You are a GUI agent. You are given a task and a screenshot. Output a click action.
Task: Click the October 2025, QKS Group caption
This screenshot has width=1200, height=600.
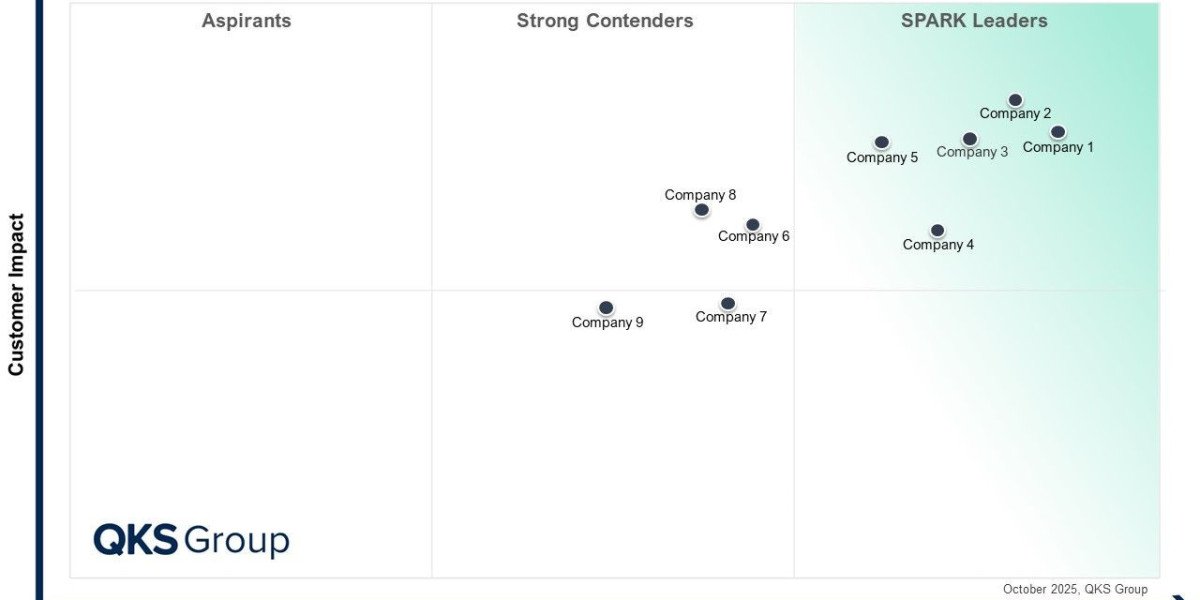tap(1075, 589)
